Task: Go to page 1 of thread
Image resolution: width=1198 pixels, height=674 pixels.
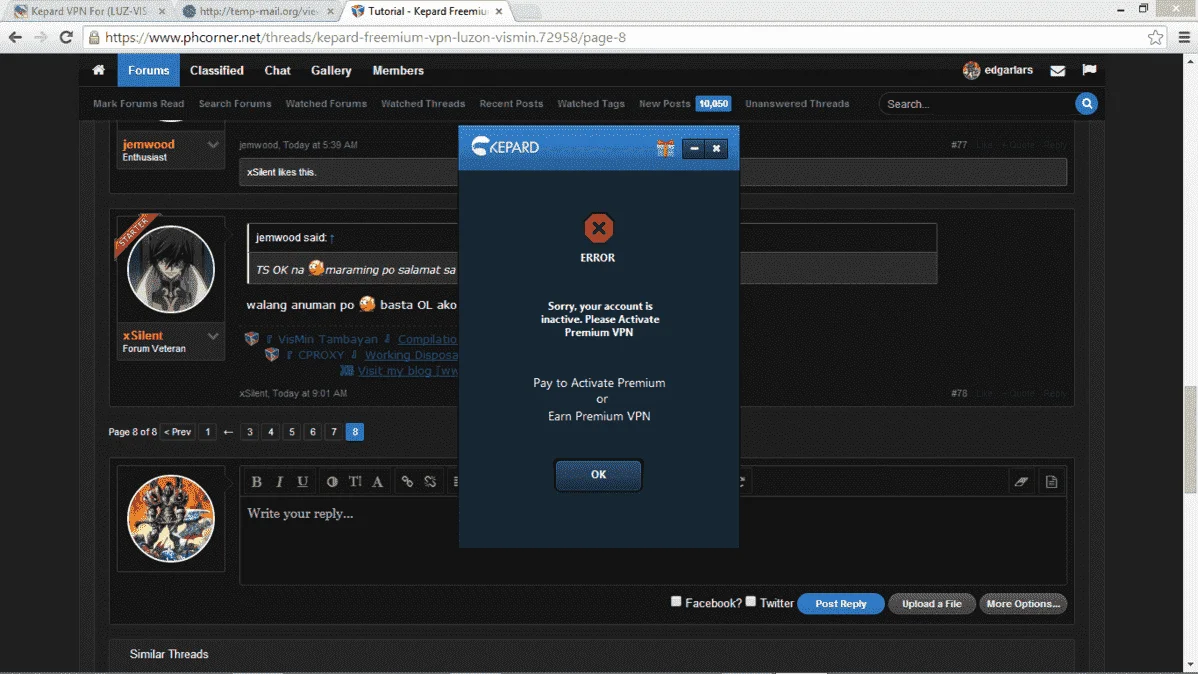Action: [208, 432]
